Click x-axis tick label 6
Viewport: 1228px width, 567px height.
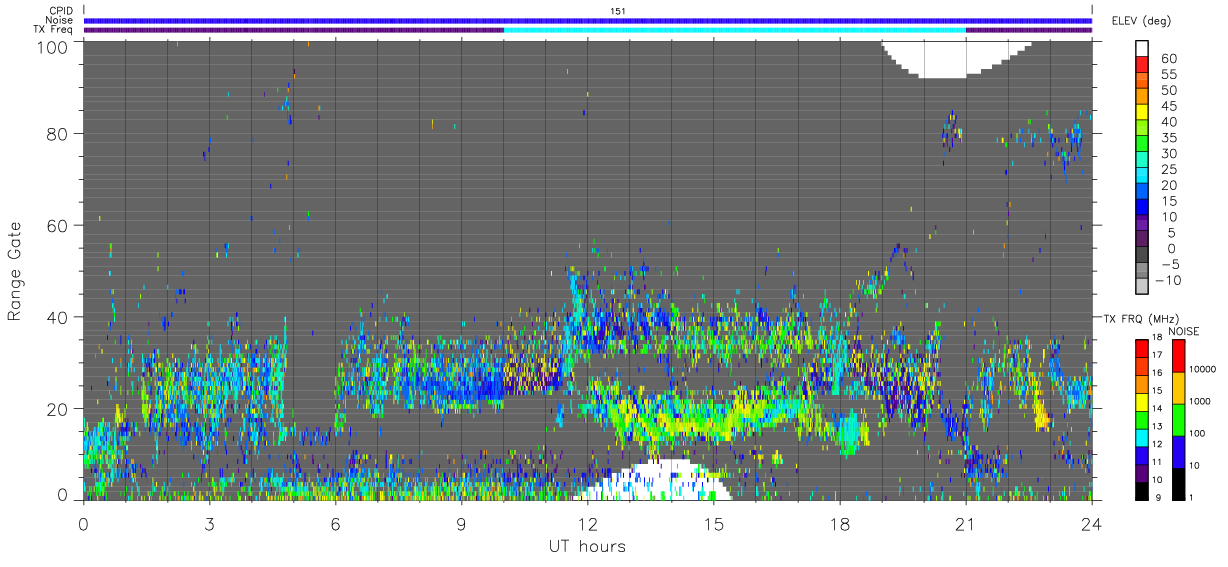pos(336,523)
